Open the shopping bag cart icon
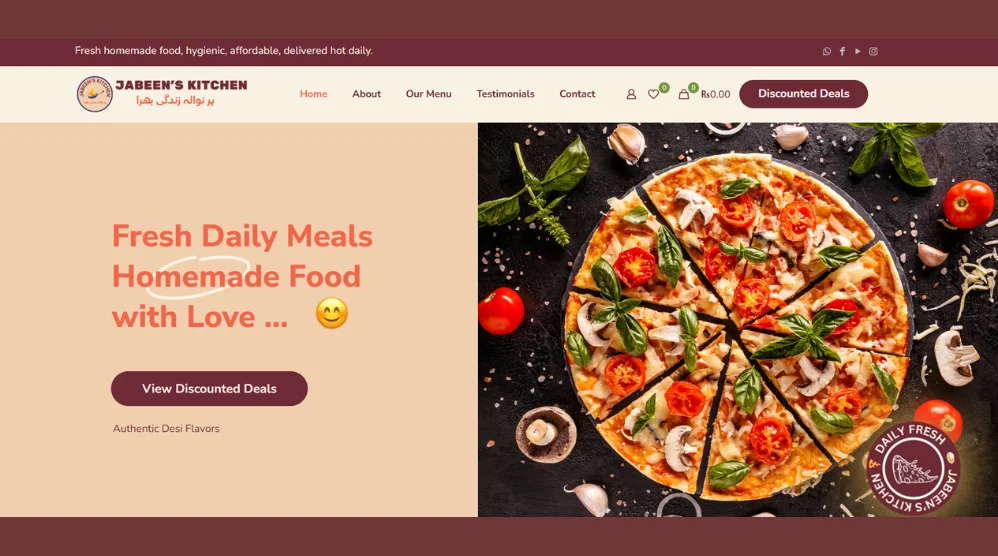 click(x=684, y=94)
